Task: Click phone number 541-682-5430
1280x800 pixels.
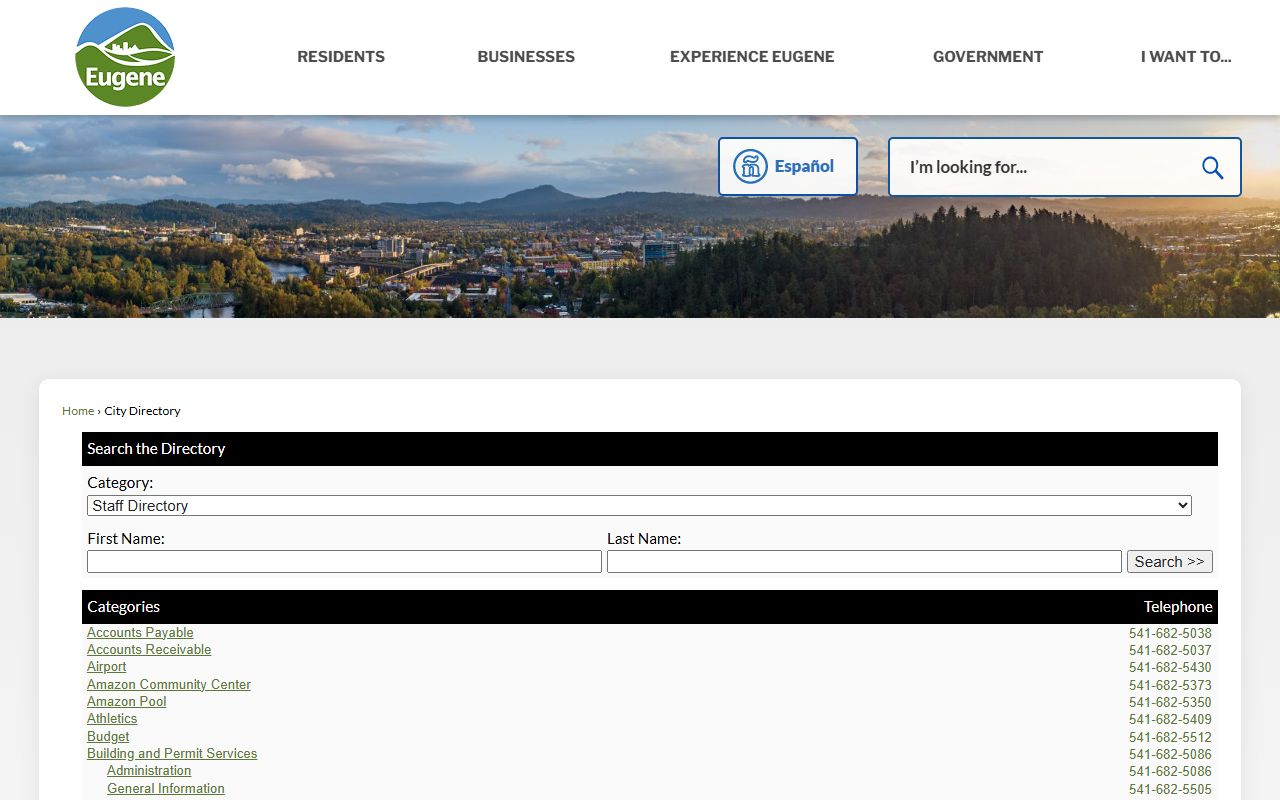Action: (x=1170, y=667)
